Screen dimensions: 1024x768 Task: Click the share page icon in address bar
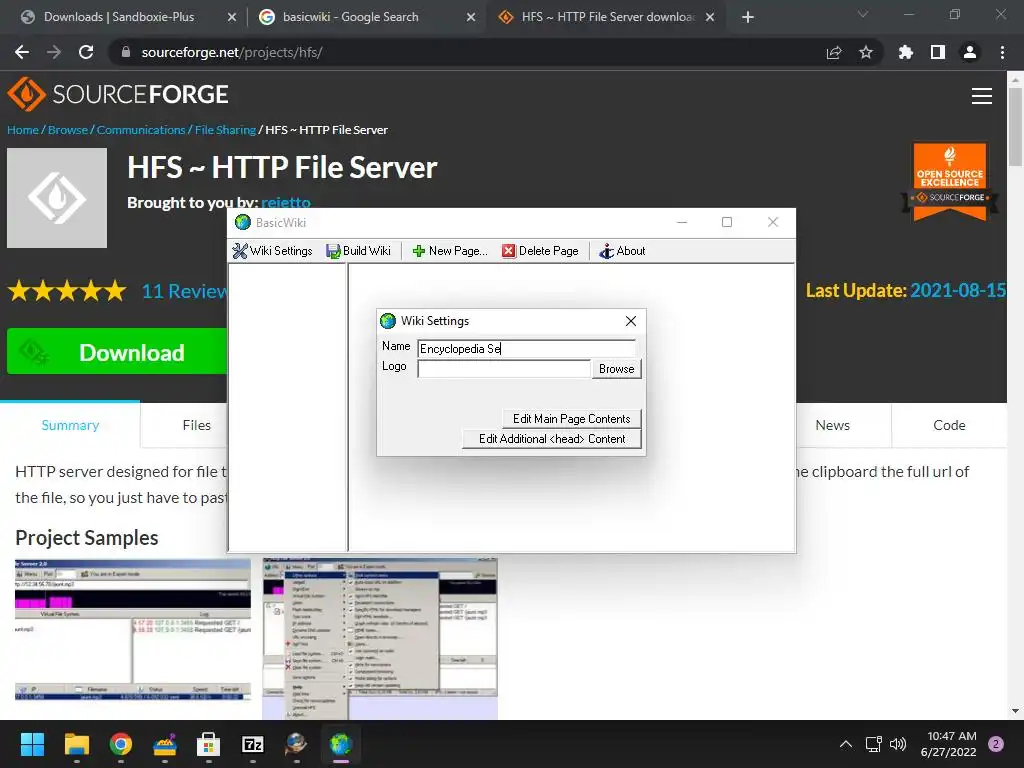click(x=834, y=52)
